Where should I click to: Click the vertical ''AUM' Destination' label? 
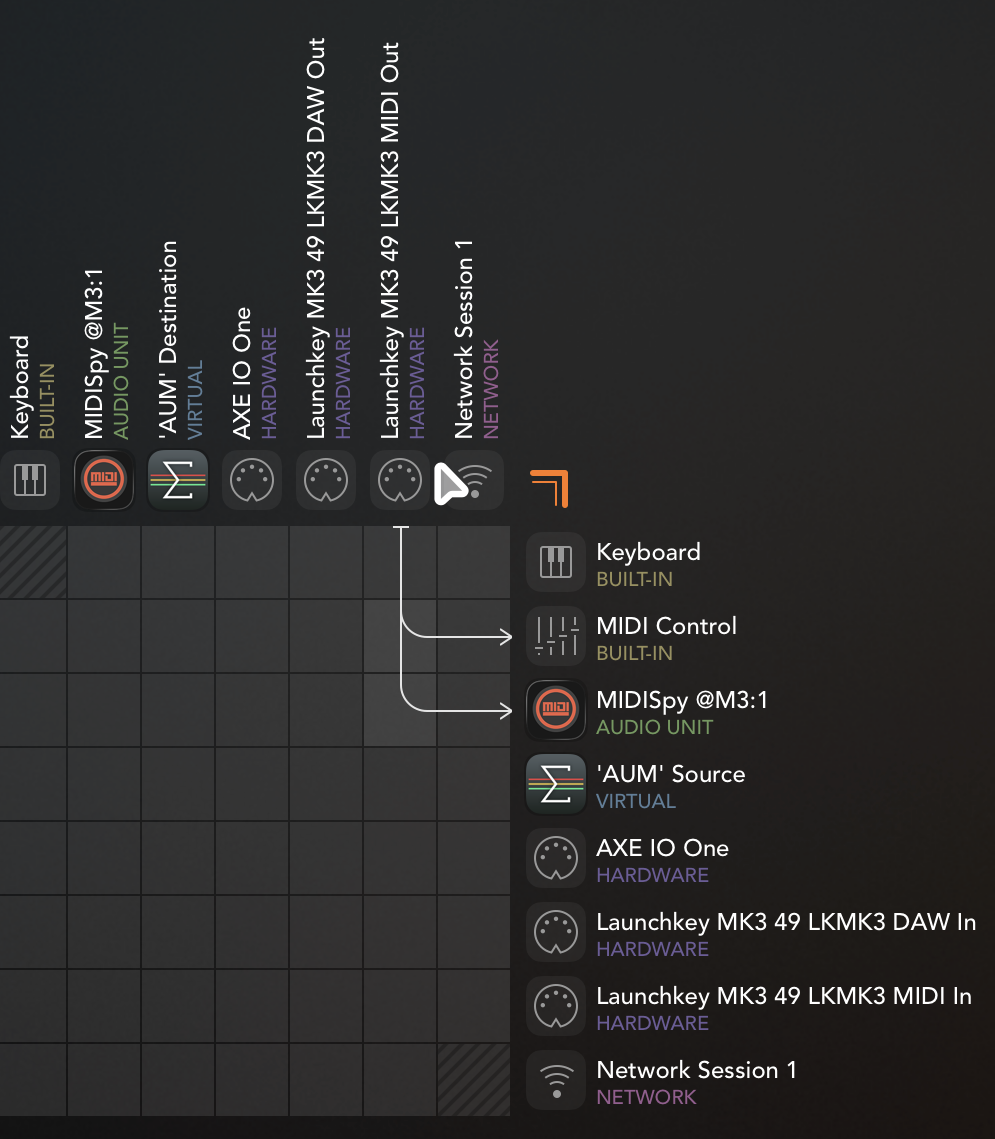[168, 340]
